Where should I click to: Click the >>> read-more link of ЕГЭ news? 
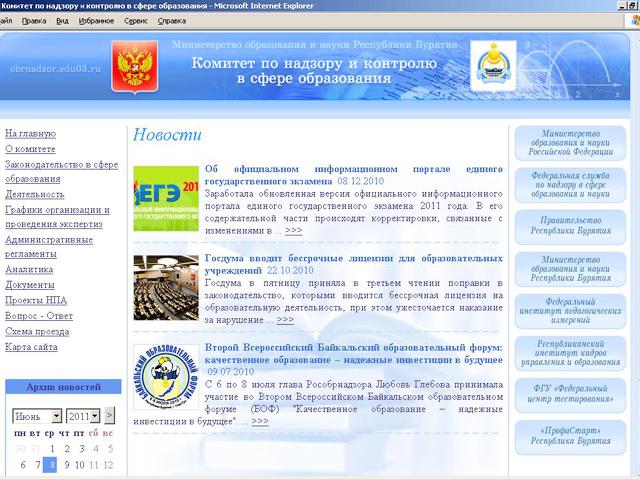pos(293,231)
